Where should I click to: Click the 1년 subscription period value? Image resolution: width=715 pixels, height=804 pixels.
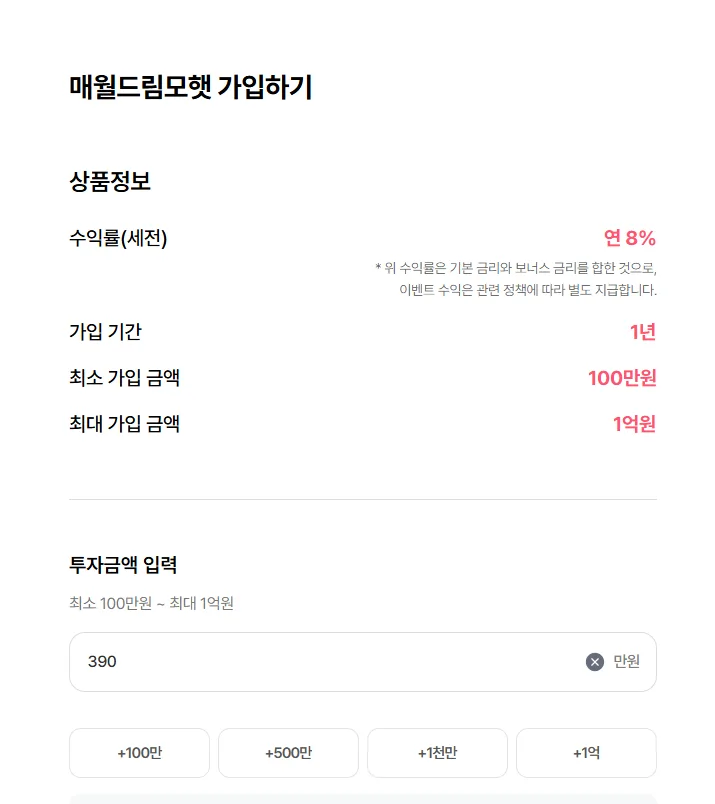pyautogui.click(x=643, y=332)
